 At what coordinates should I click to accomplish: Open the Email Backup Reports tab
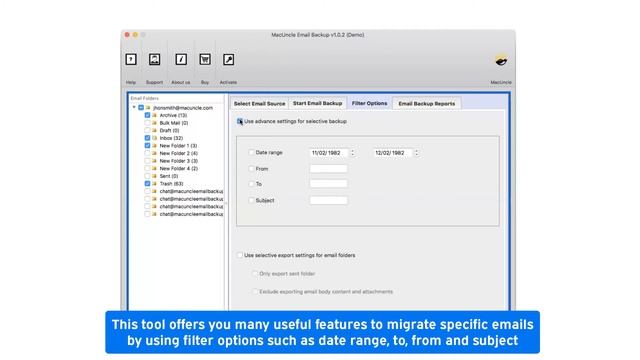coord(427,104)
